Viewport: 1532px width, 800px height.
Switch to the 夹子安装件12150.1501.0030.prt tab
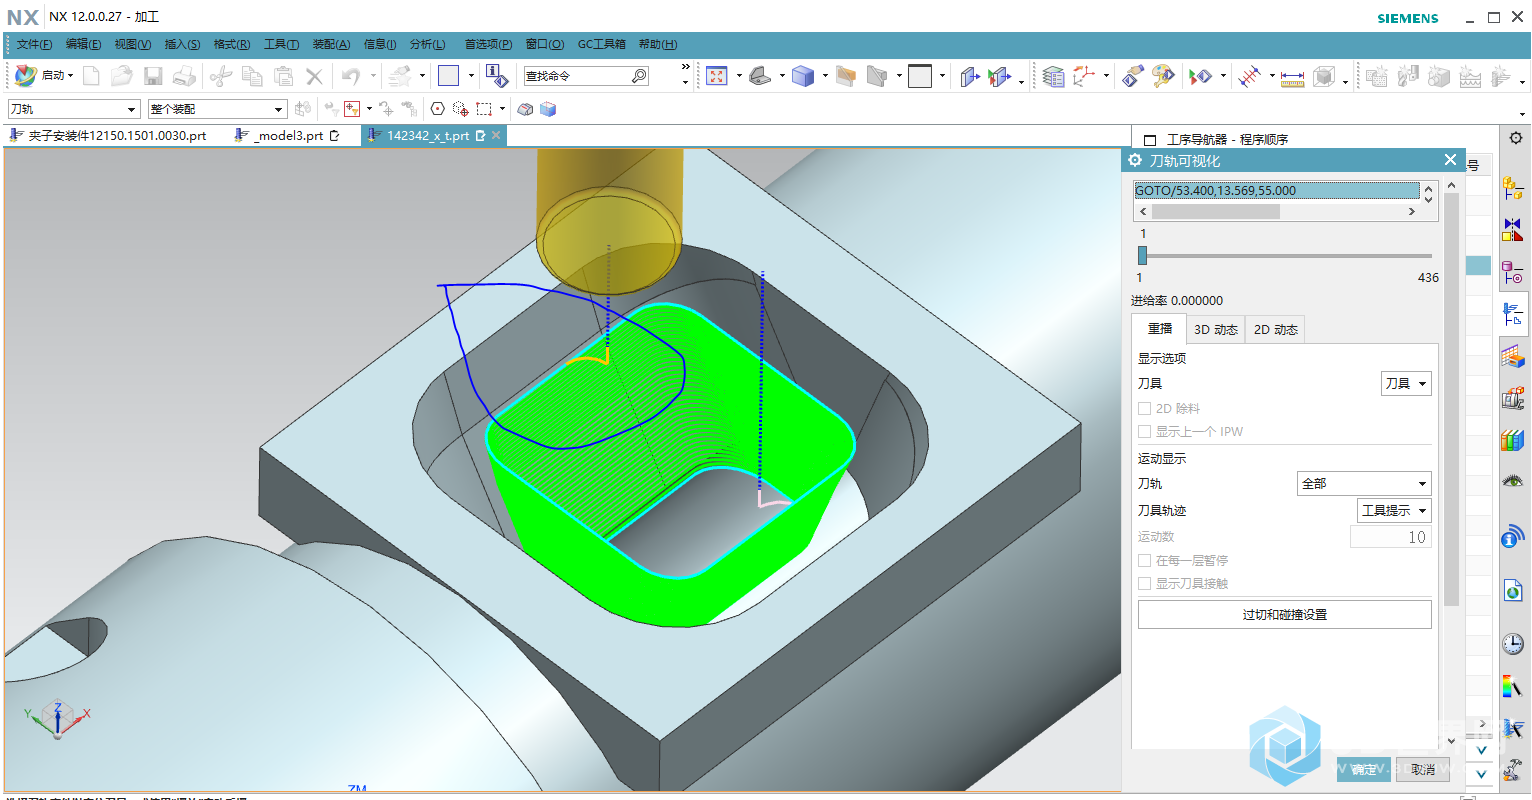tap(108, 136)
